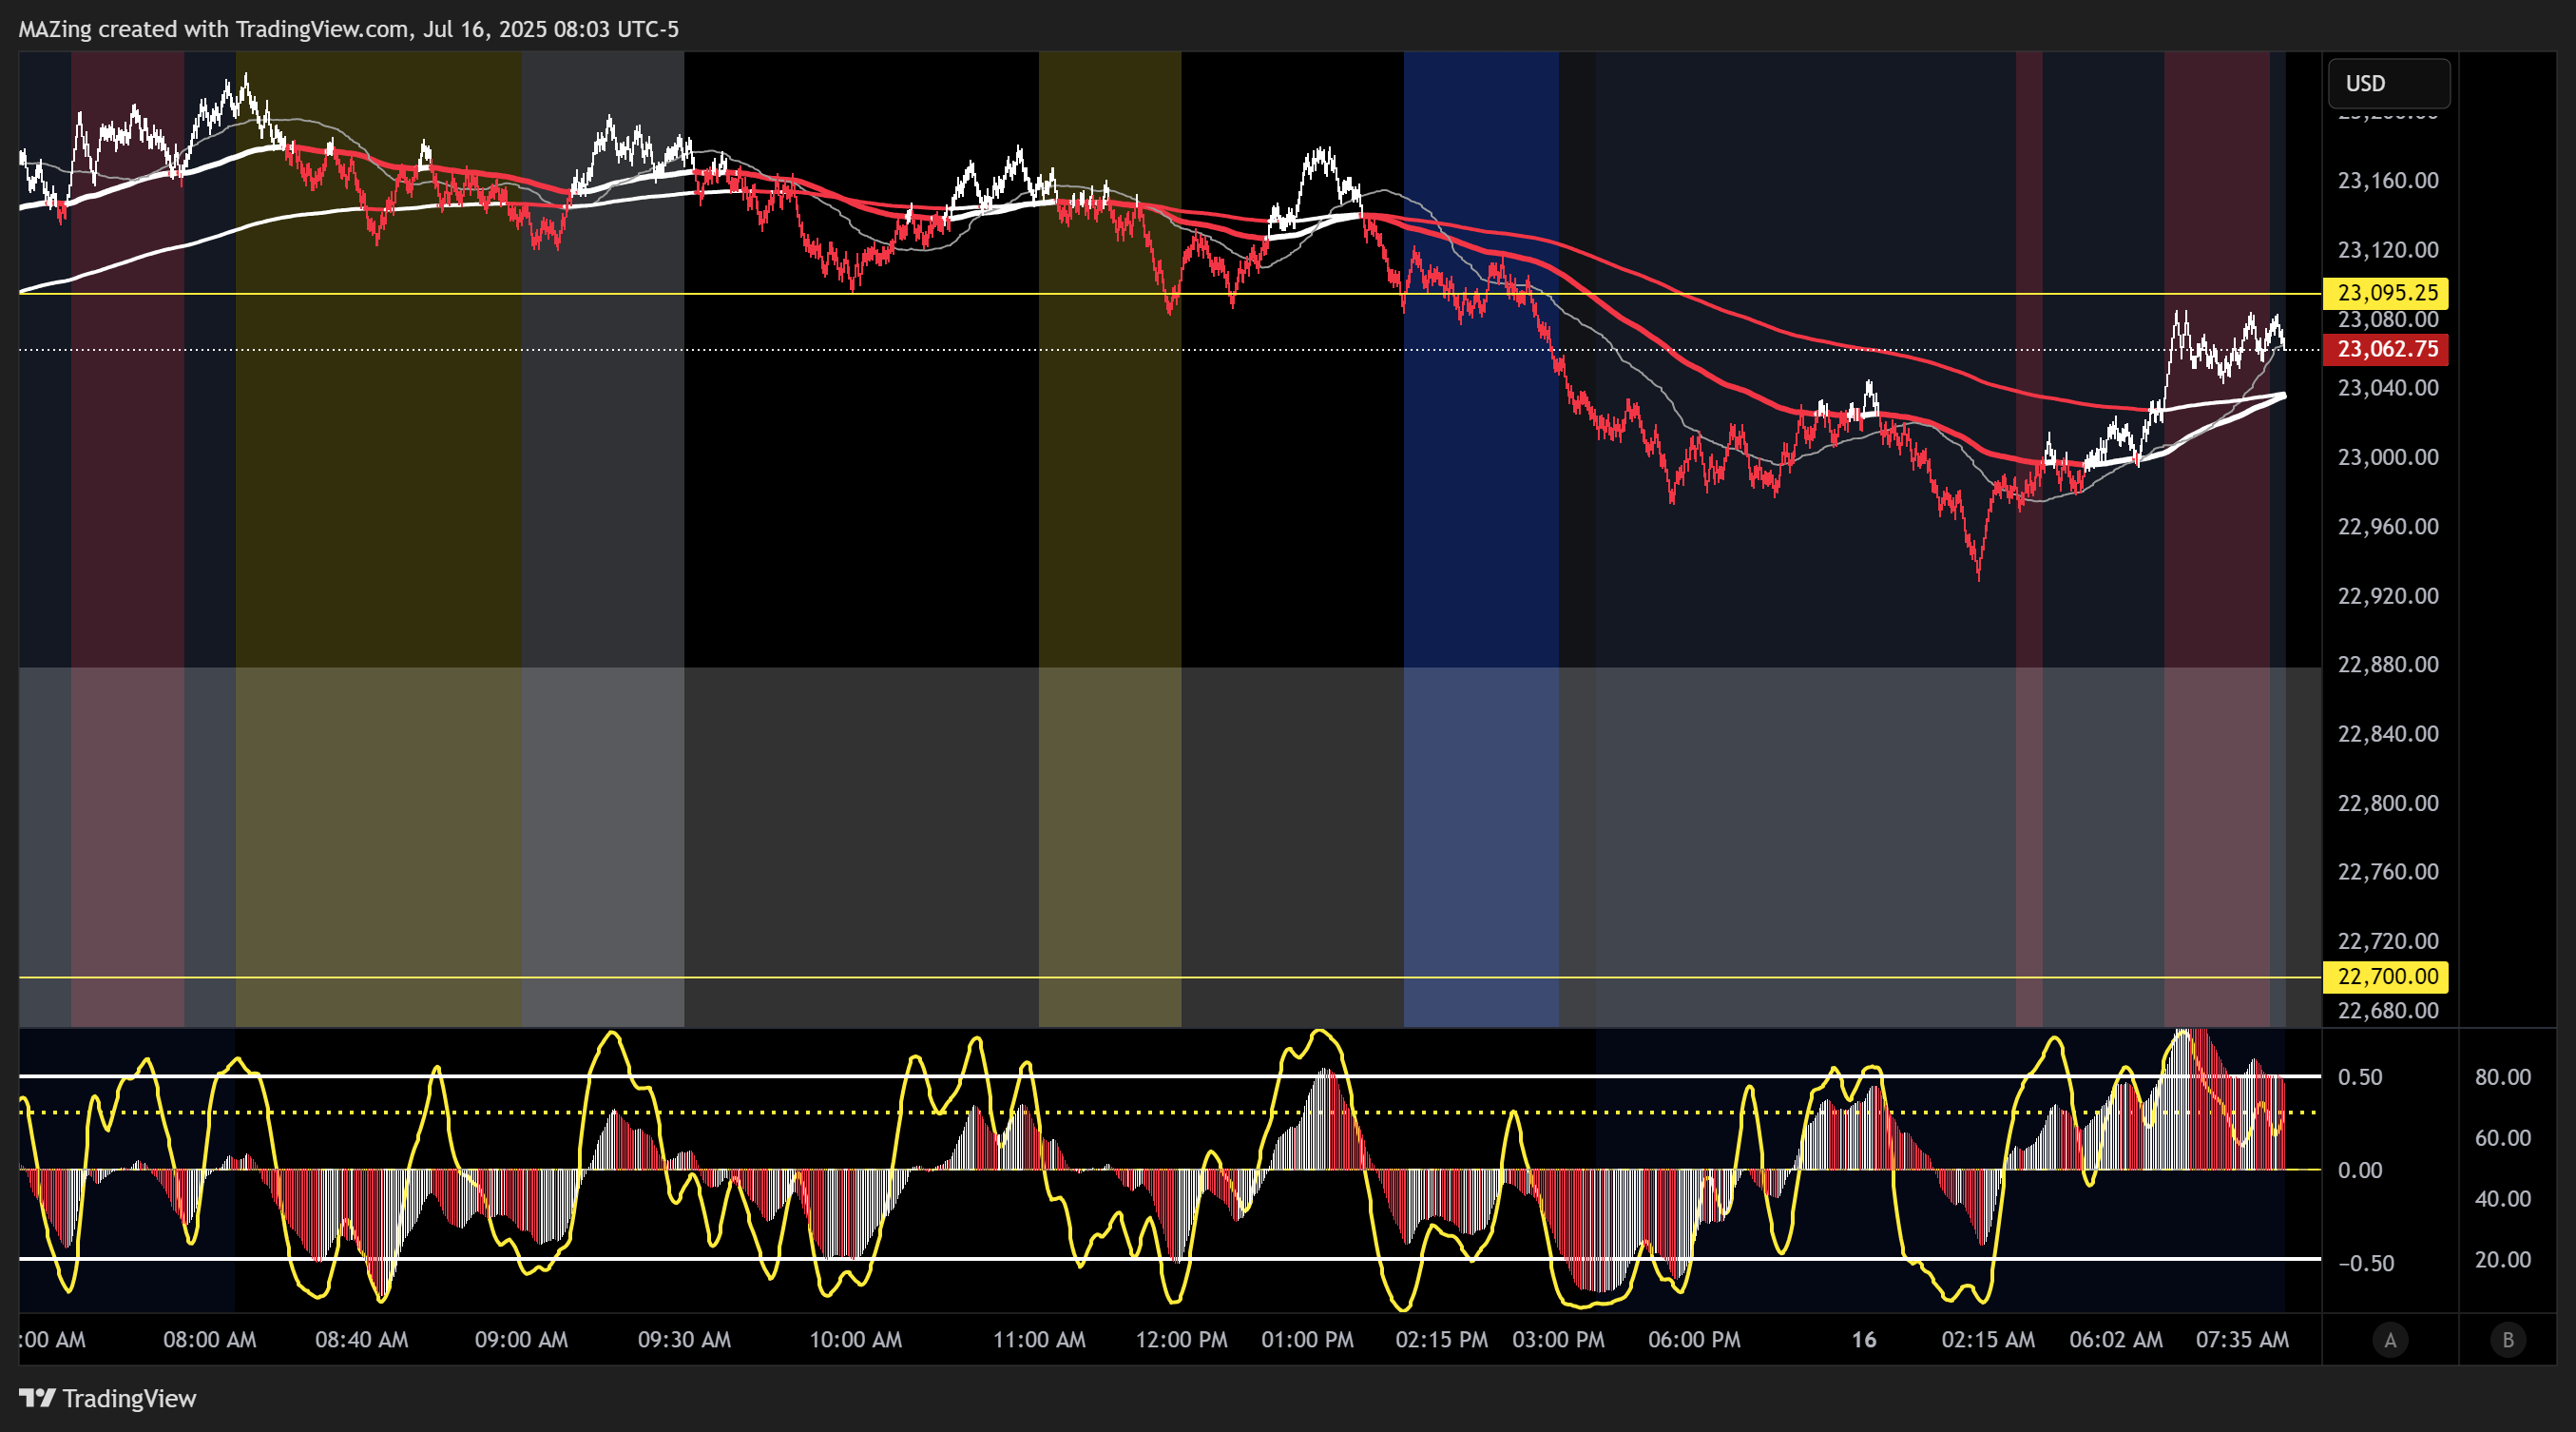
Task: Click the 08:00 AM time axis label
Action: coord(210,1340)
